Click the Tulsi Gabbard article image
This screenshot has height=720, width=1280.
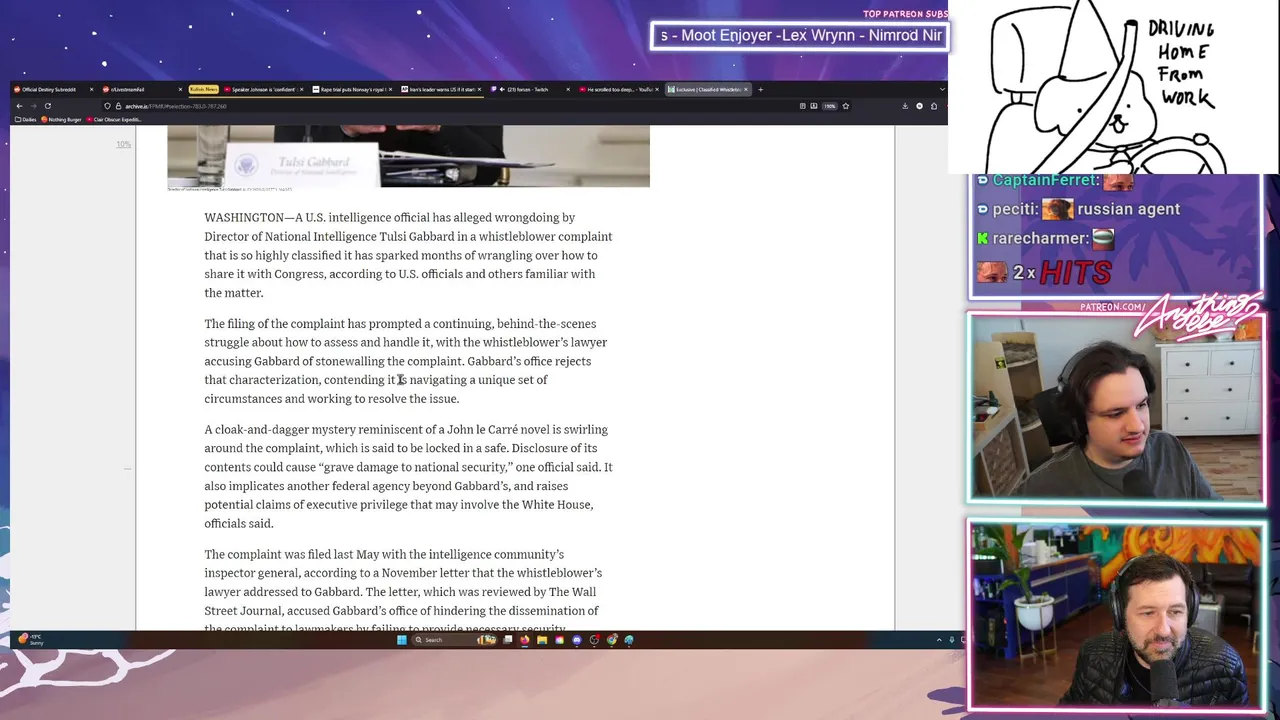click(408, 156)
